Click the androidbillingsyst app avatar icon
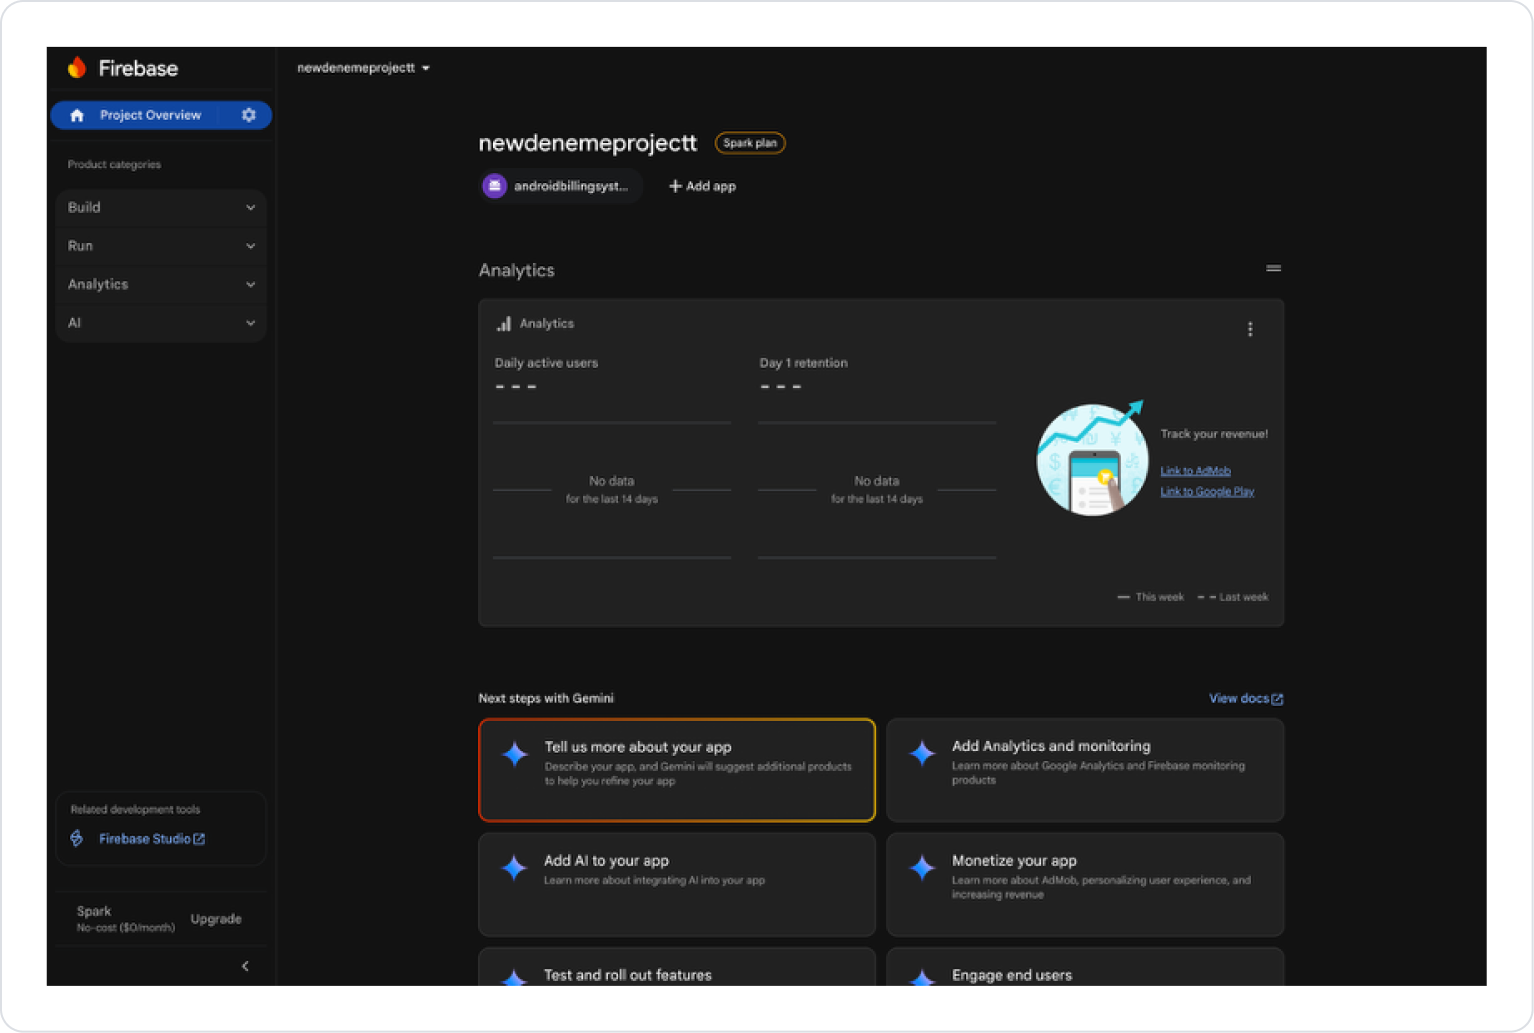This screenshot has height=1033, width=1534. 494,186
